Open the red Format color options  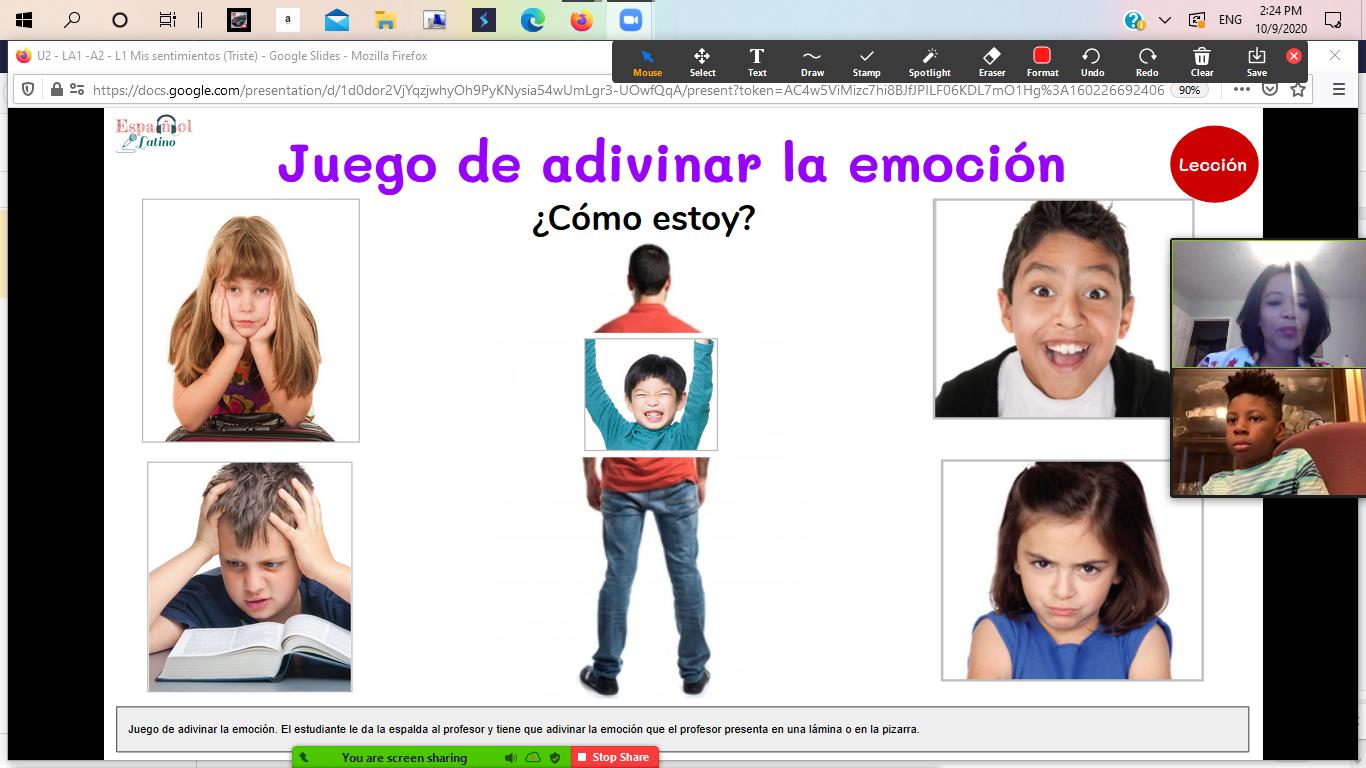[1042, 62]
